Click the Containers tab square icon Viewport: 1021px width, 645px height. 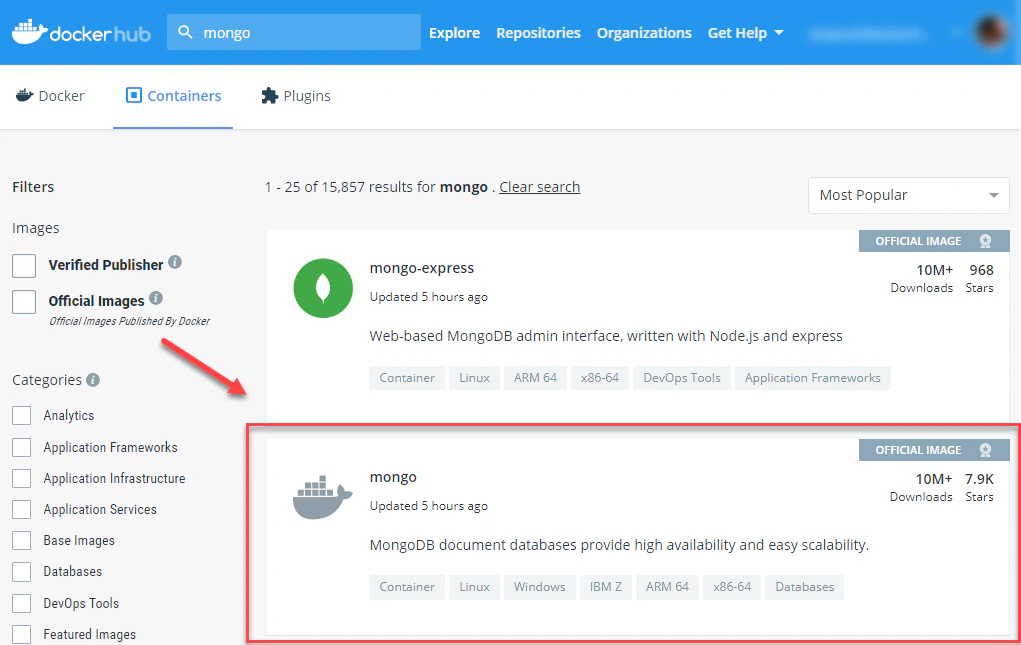(x=133, y=96)
